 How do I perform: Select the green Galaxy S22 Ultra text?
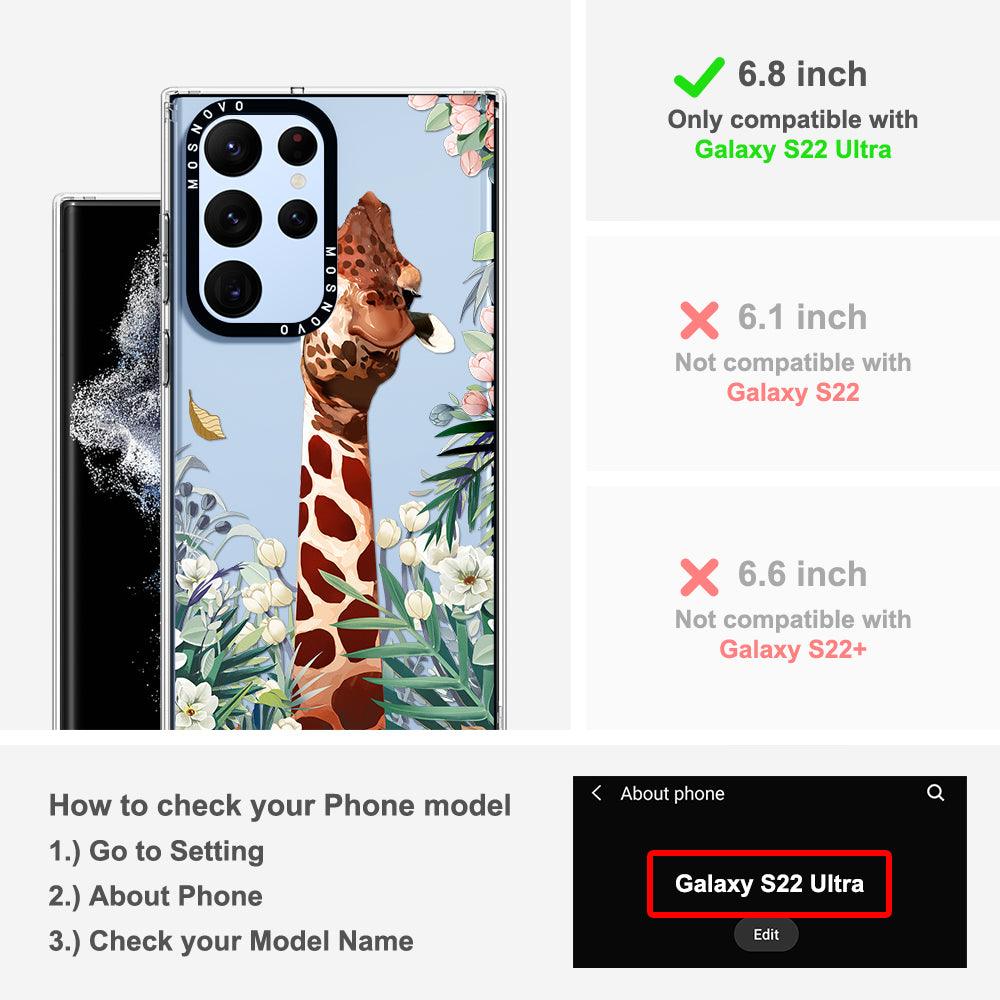[793, 149]
